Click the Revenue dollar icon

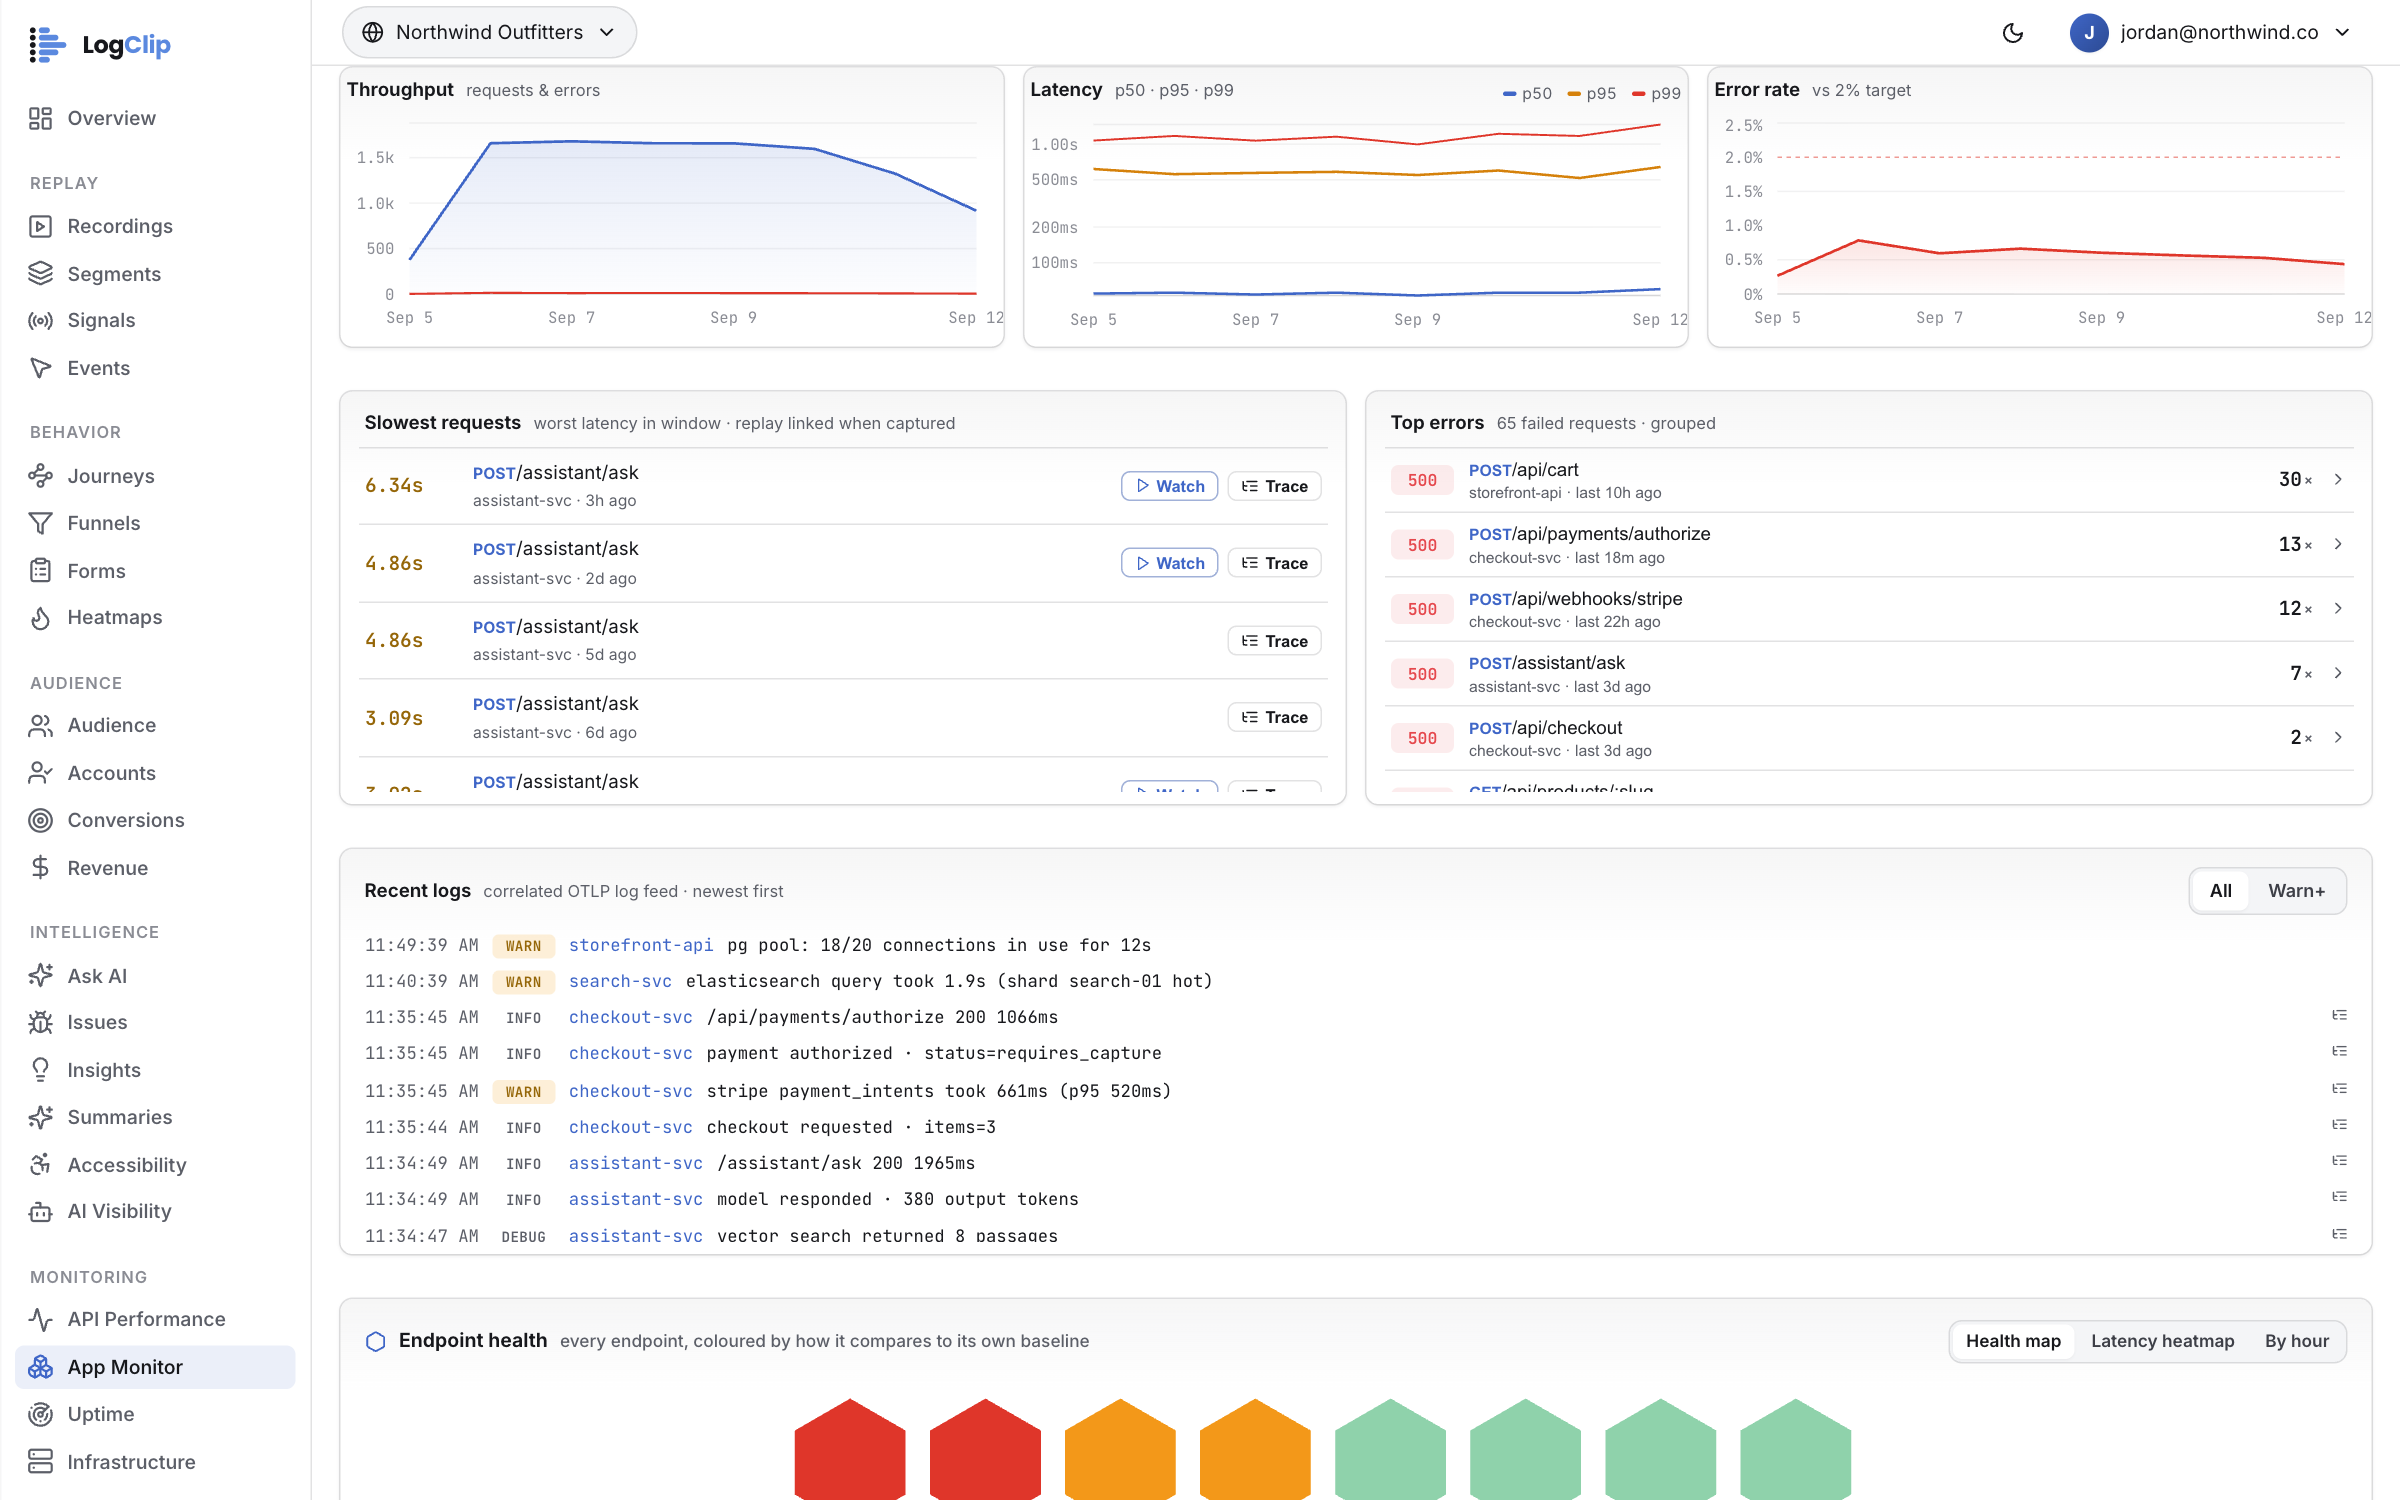(40, 867)
